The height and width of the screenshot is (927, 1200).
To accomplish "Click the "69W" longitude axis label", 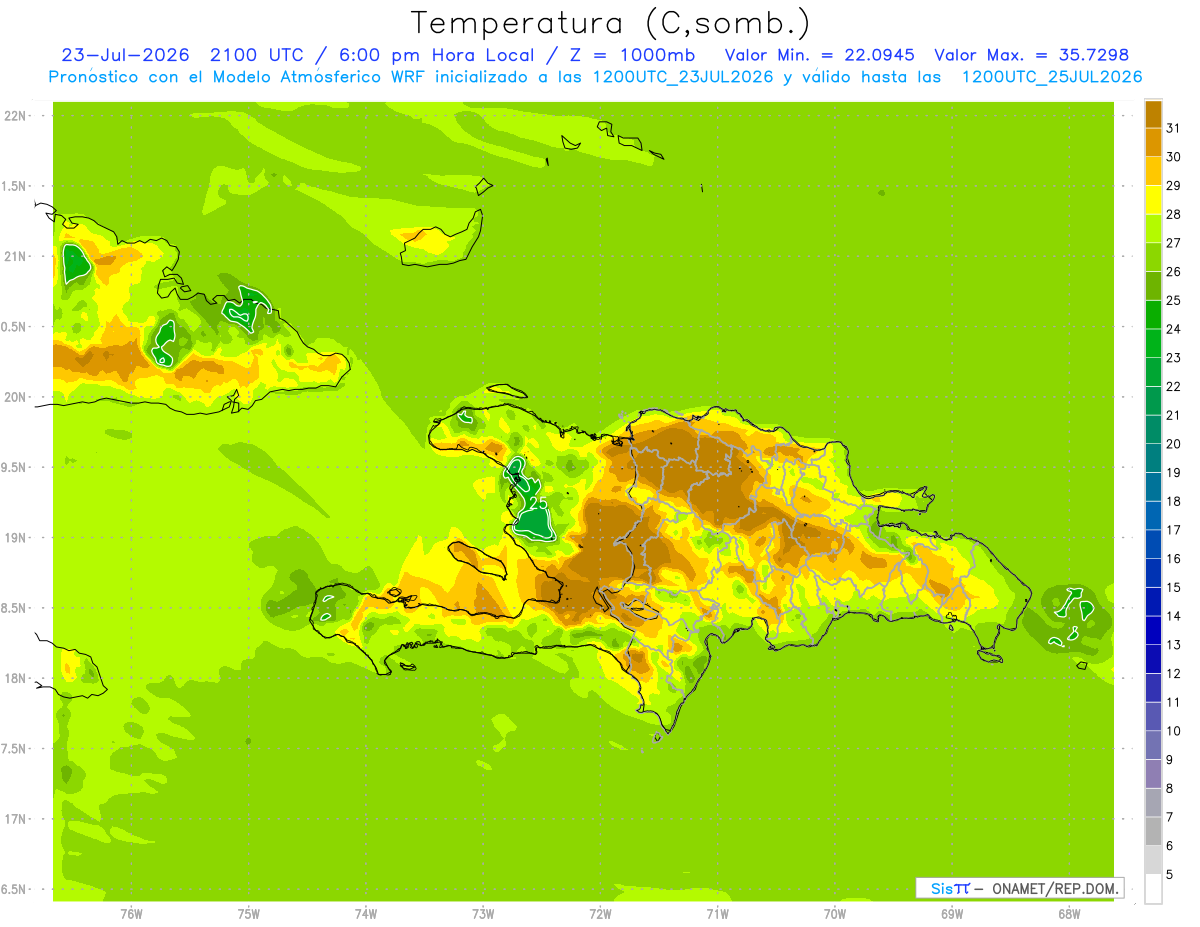I will pos(952,913).
